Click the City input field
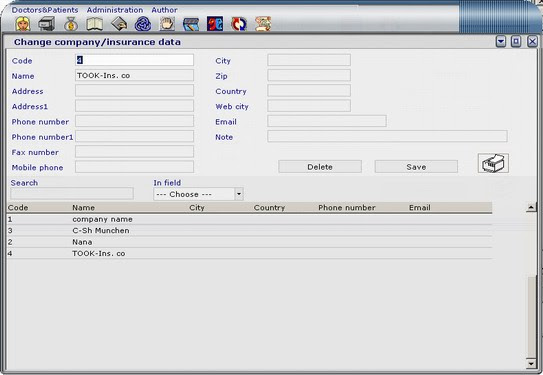This screenshot has width=543, height=375. click(309, 60)
